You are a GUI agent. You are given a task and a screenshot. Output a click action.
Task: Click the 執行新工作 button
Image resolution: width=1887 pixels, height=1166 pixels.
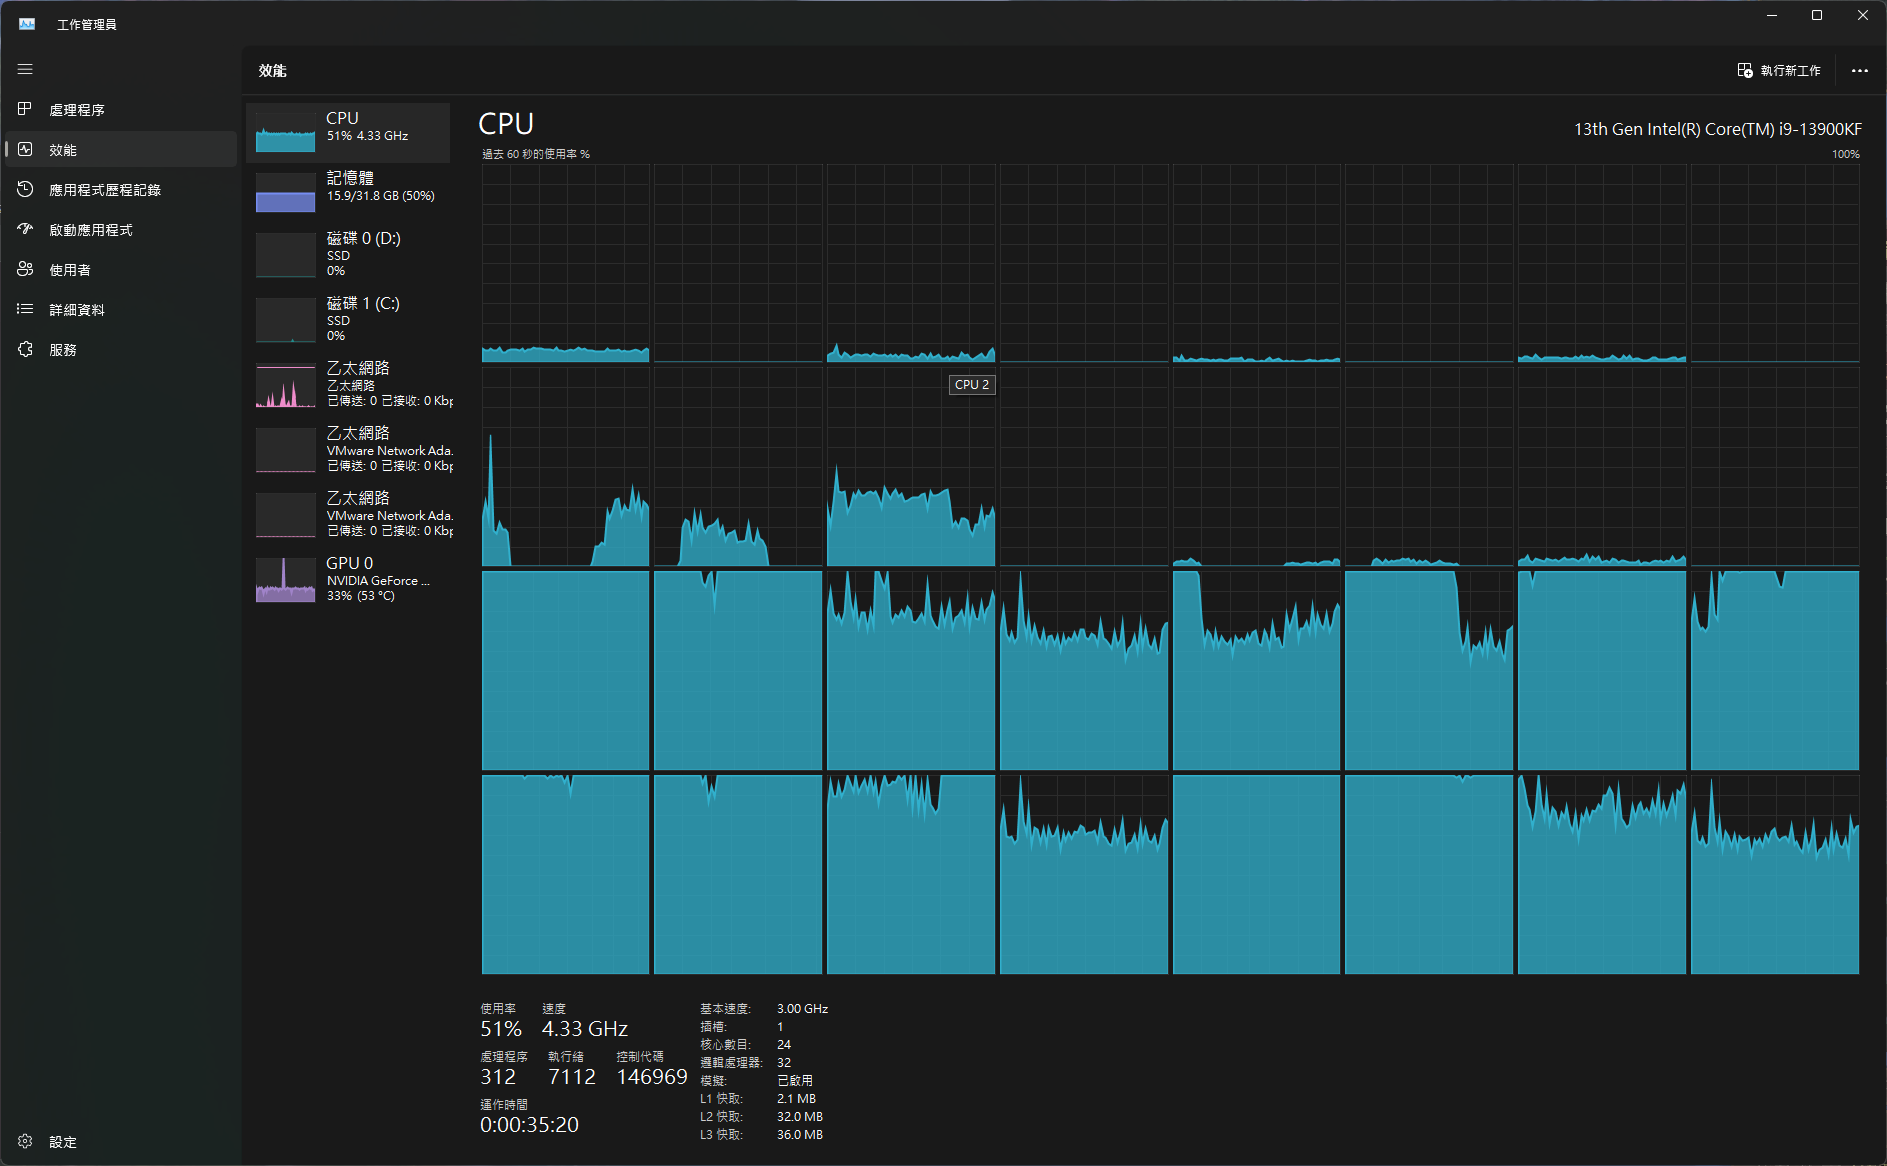pos(1779,70)
